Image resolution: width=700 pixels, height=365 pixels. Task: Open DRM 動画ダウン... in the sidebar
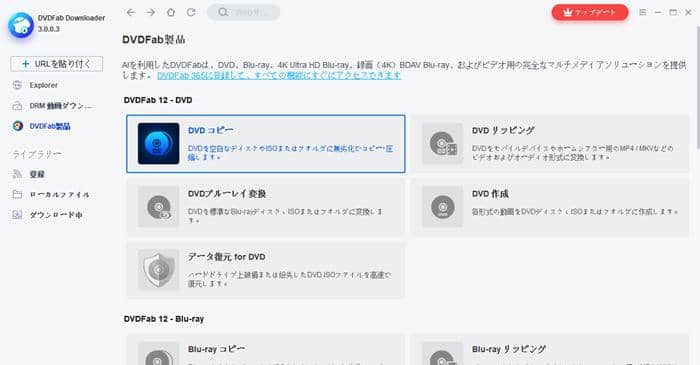tap(60, 106)
